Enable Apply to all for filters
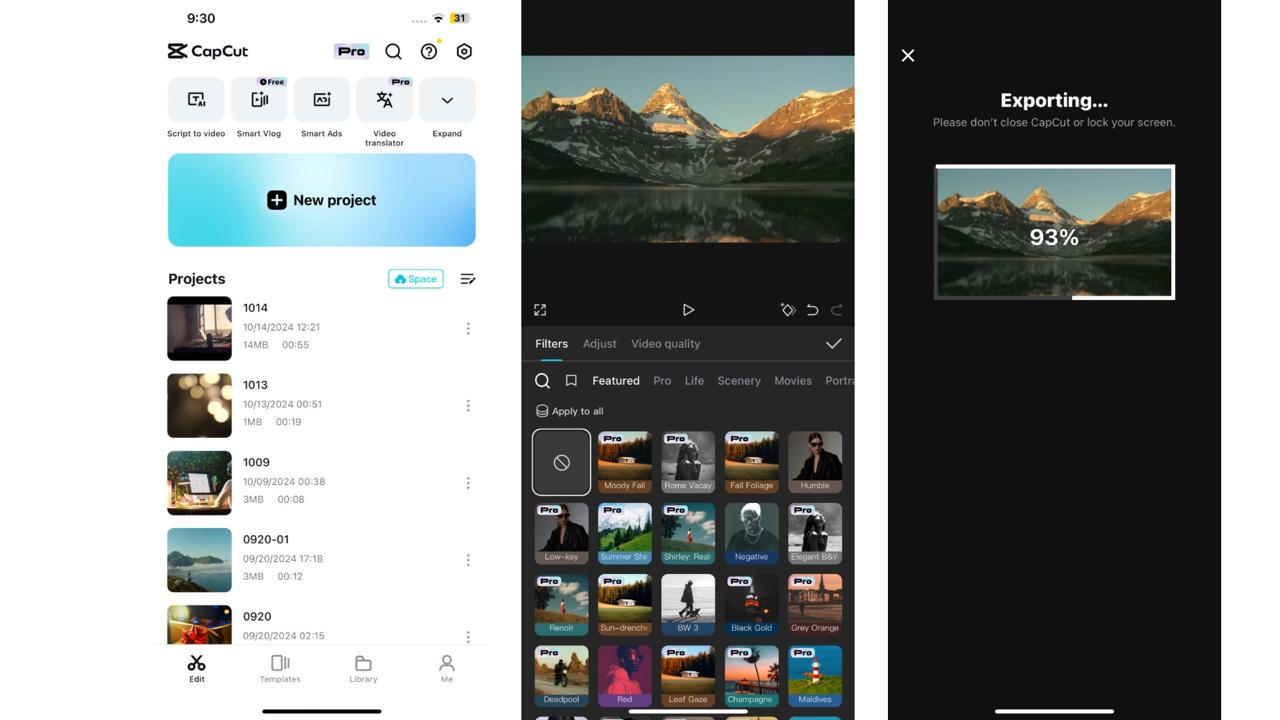 pos(569,410)
